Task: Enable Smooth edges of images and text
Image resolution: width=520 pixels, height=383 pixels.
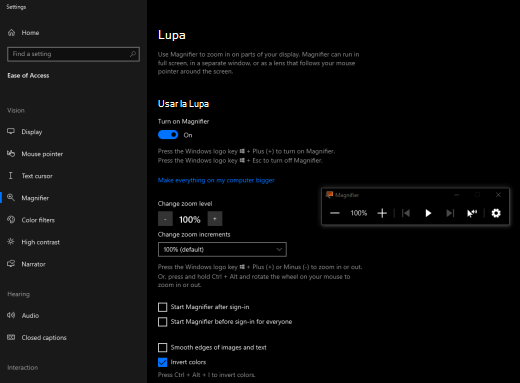Action: 162,348
